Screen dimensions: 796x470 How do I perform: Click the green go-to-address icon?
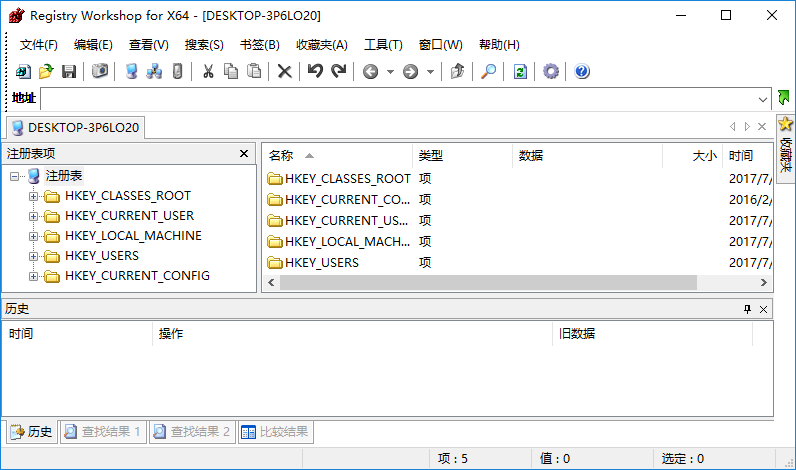[783, 97]
